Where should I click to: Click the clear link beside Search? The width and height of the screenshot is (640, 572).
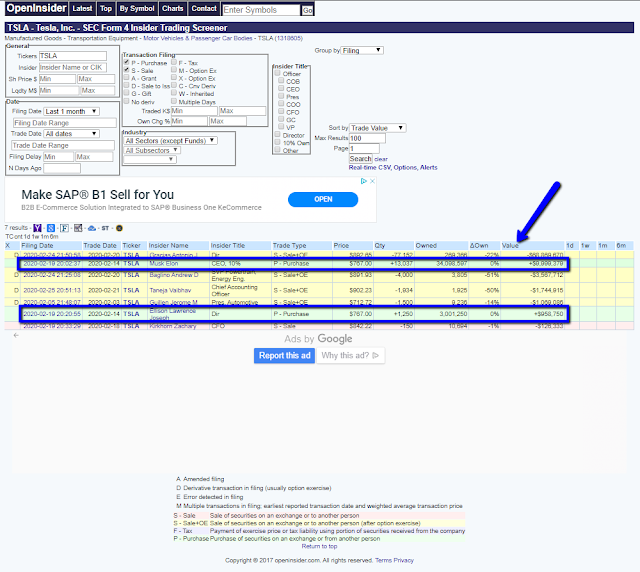pos(381,159)
